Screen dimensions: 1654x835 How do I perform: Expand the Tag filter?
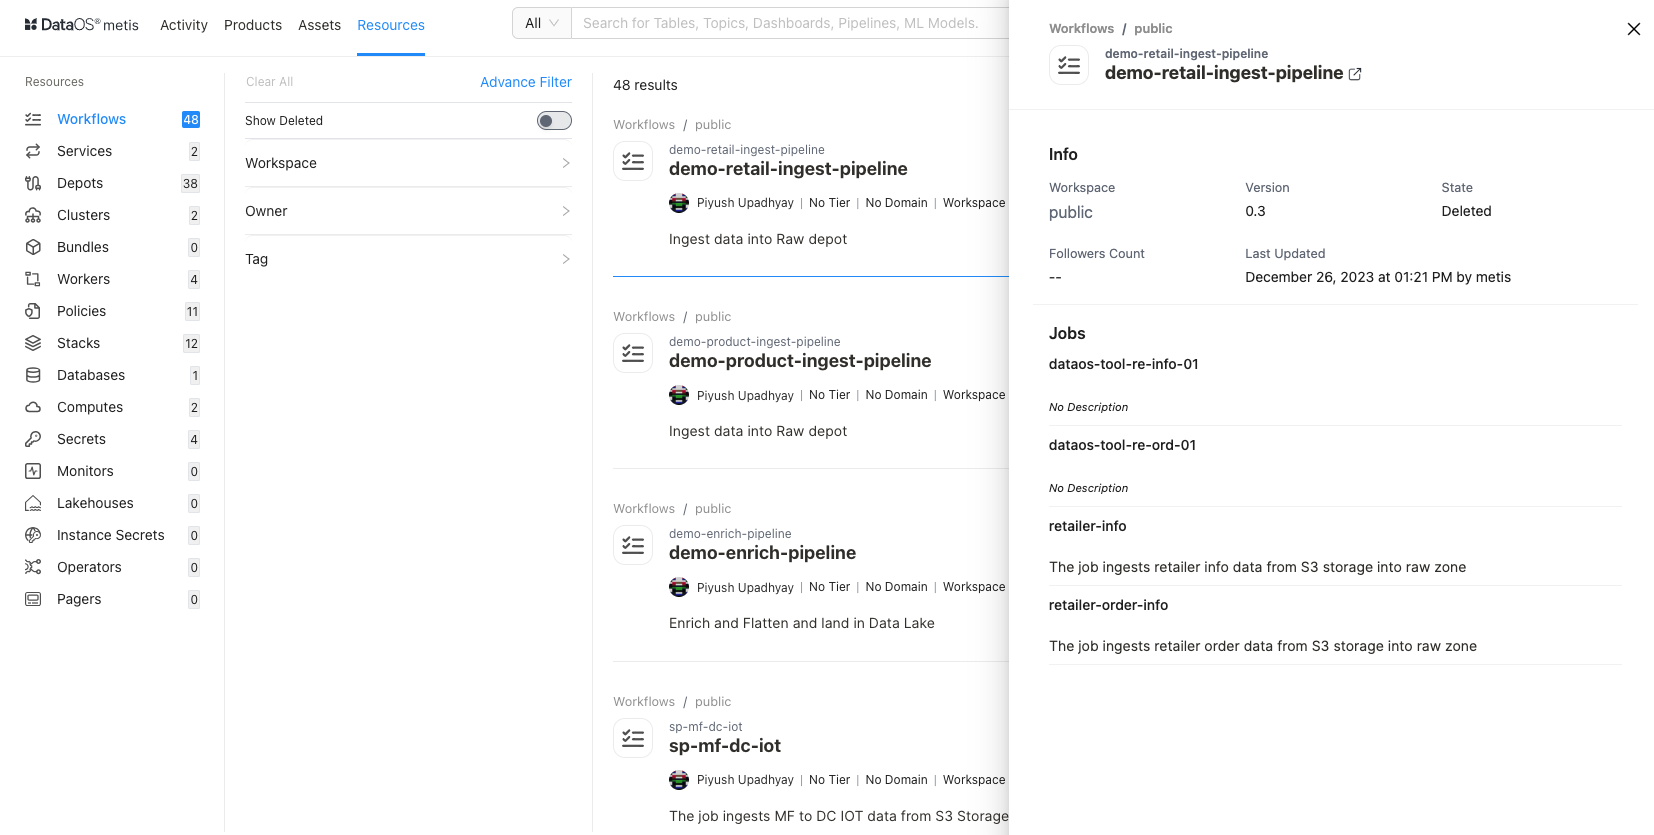pos(408,259)
